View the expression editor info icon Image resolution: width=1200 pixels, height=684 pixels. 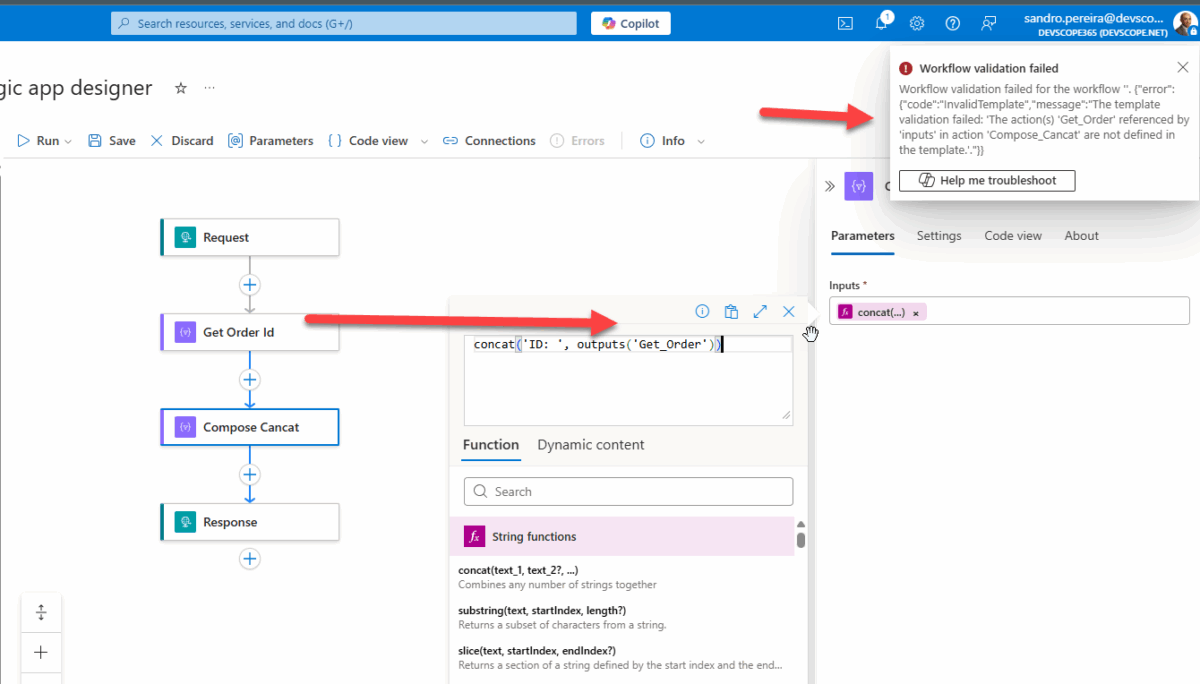[x=702, y=311]
